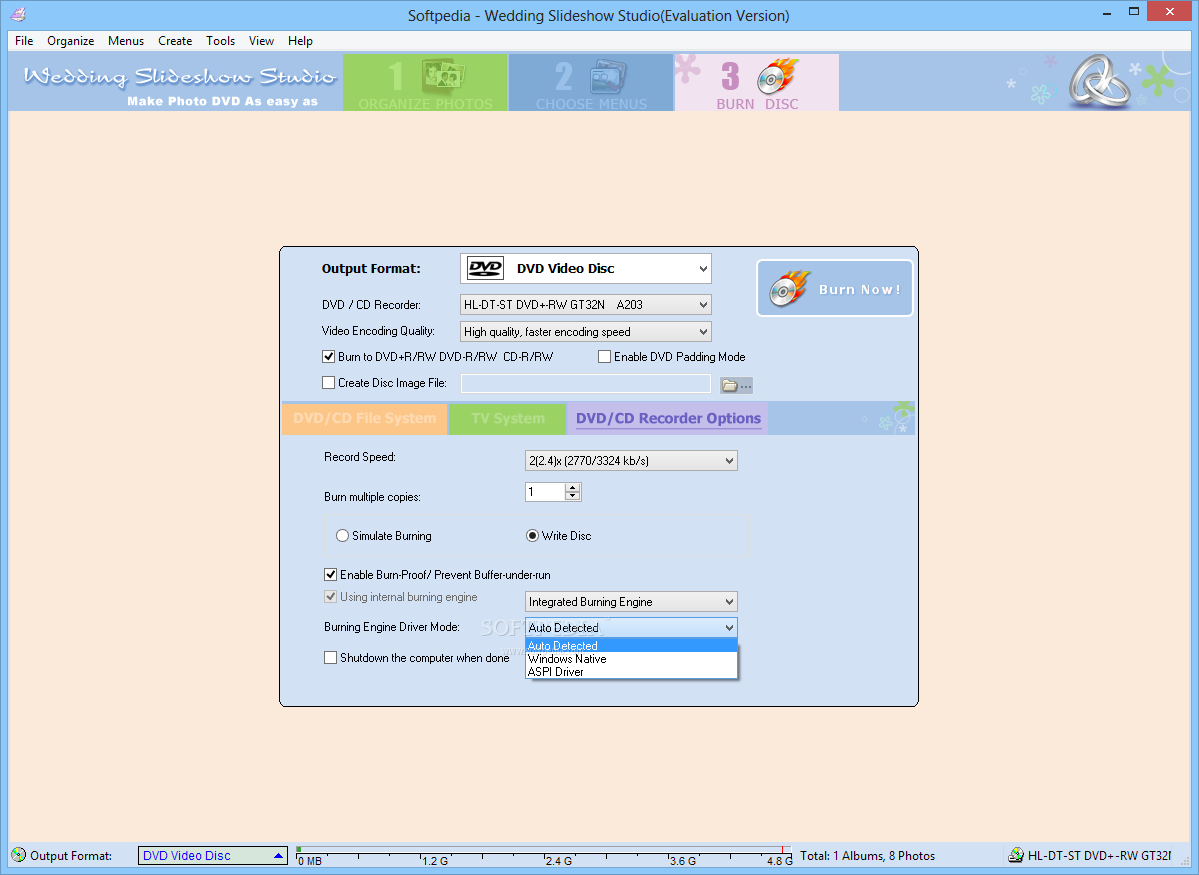
Task: Switch to DVD/CD File System tab
Action: (x=365, y=418)
